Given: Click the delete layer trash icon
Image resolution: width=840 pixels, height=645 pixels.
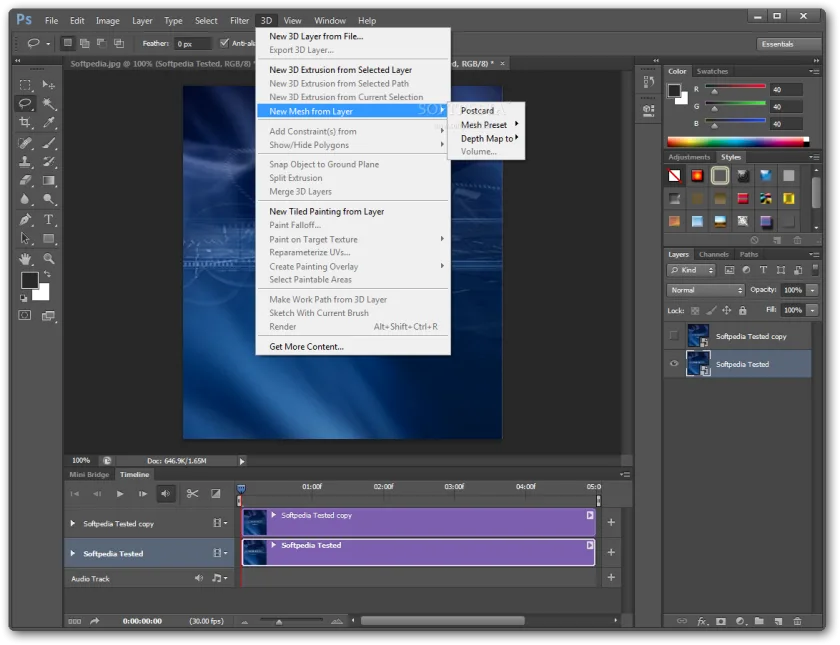Looking at the screenshot, I should coord(797,621).
